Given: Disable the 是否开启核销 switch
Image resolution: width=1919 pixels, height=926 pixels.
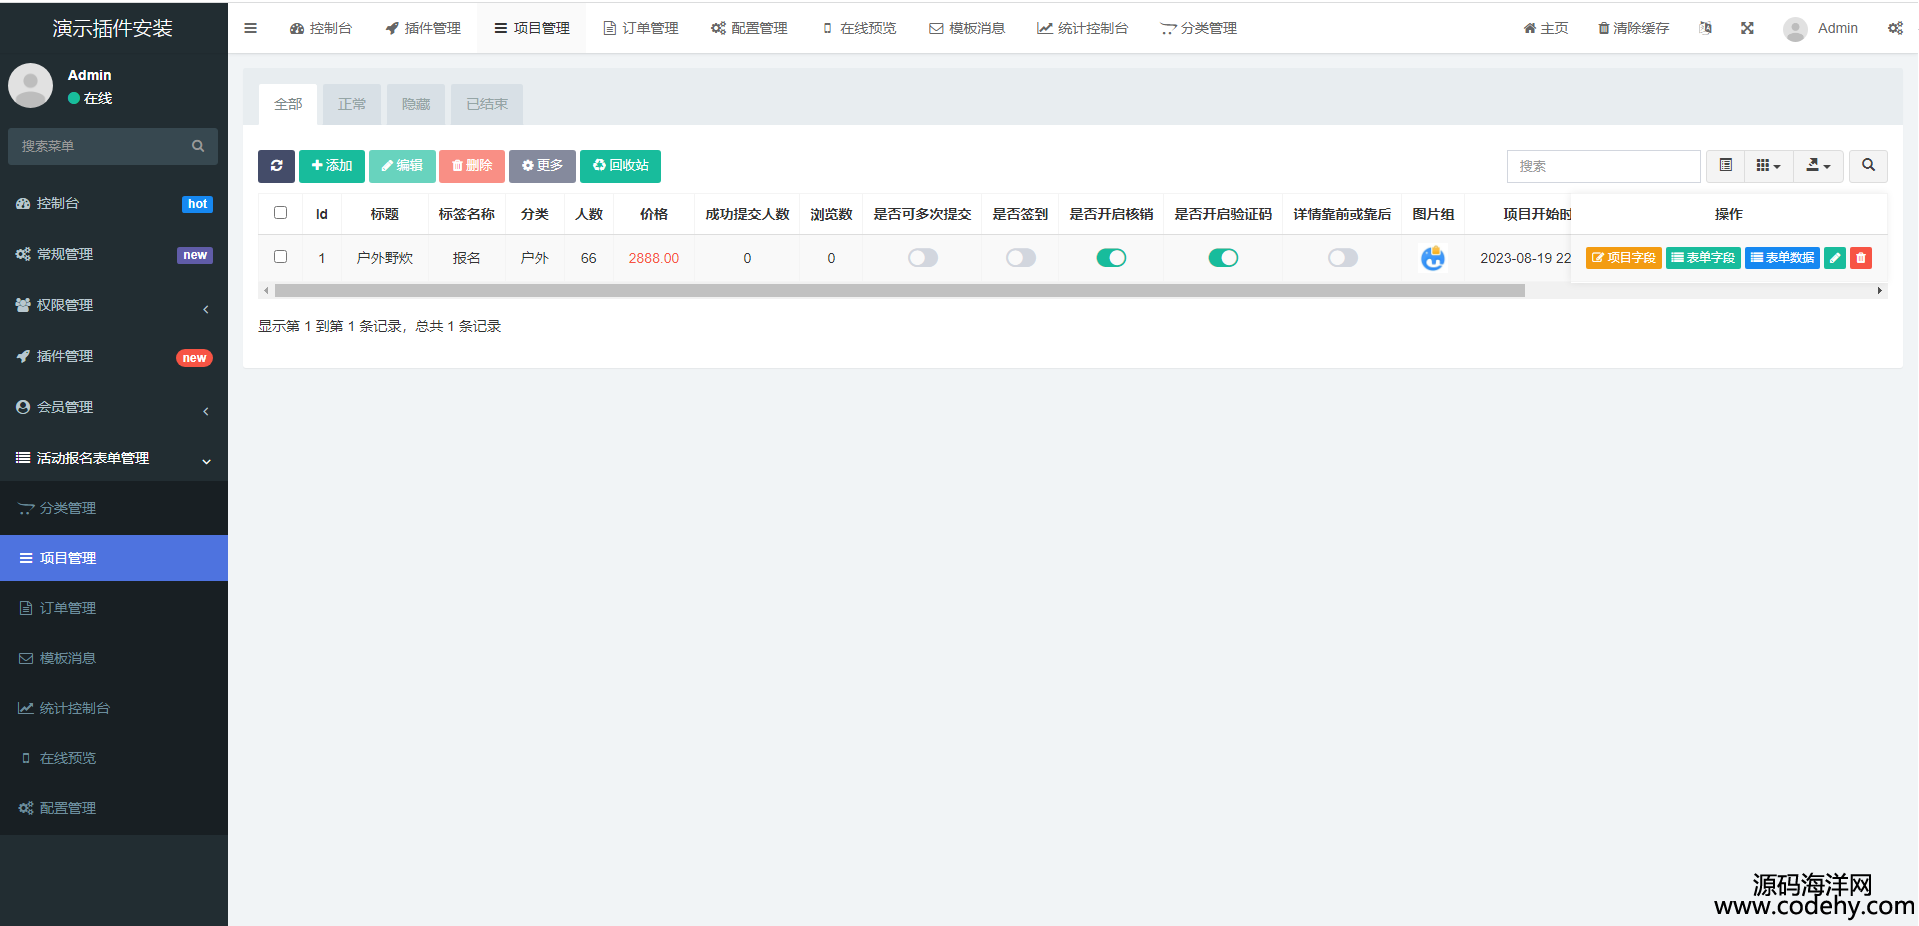Looking at the screenshot, I should (x=1111, y=258).
